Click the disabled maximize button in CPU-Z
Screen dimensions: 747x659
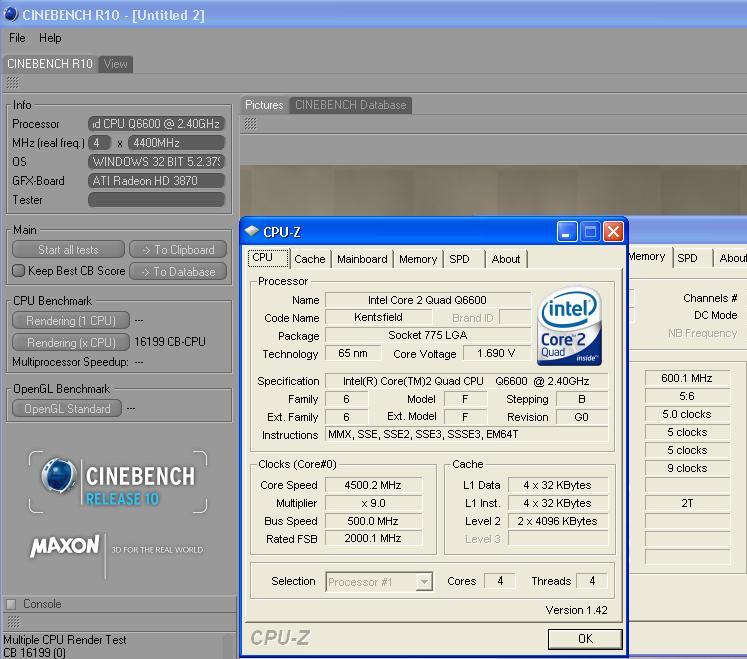(x=590, y=232)
